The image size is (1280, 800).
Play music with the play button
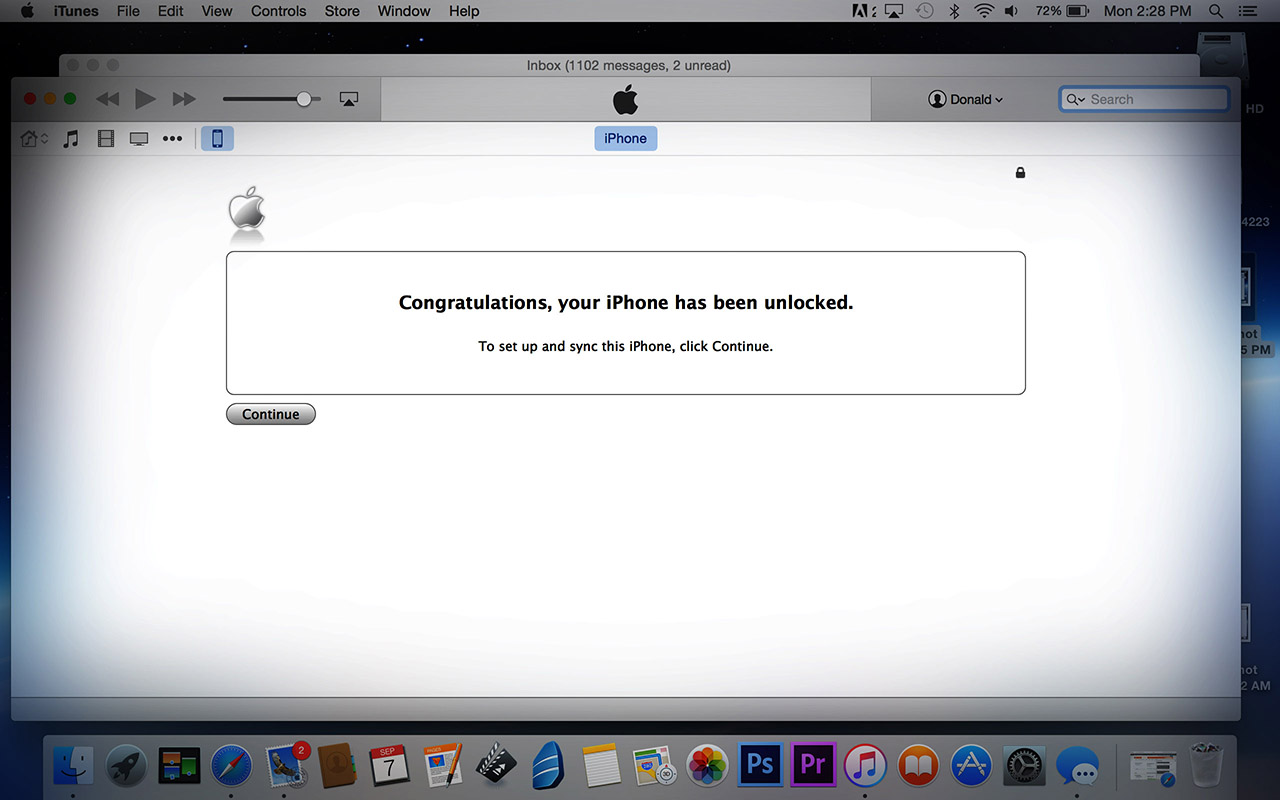point(145,99)
